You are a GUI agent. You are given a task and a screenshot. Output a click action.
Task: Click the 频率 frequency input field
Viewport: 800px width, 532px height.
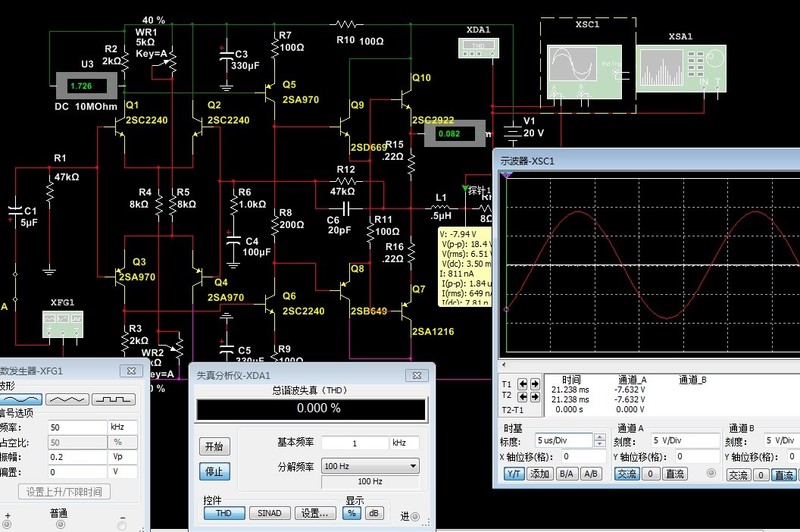click(x=76, y=427)
